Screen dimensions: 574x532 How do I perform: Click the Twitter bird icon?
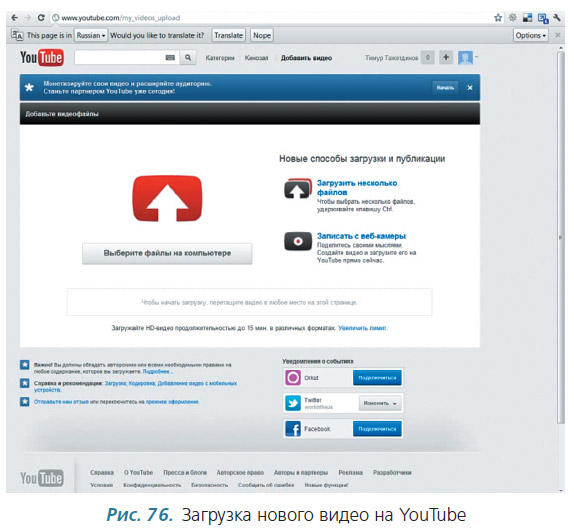tap(293, 403)
